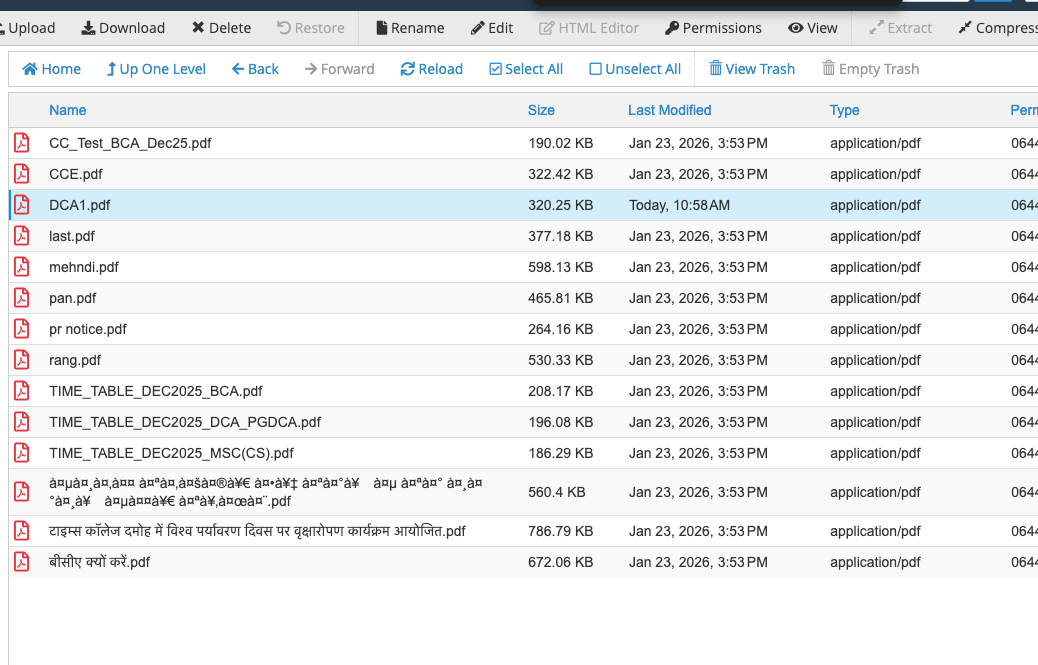The image size is (1038, 665).
Task: Sort by Size column header
Action: (x=541, y=110)
